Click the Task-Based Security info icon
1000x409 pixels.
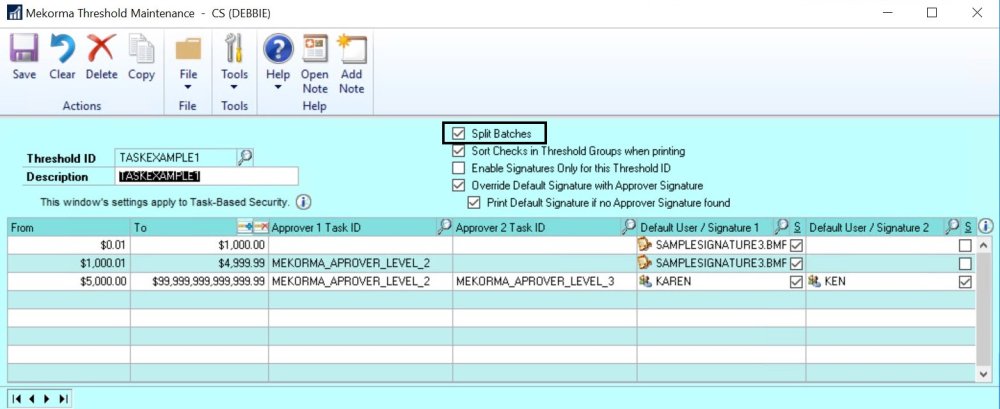tap(304, 202)
